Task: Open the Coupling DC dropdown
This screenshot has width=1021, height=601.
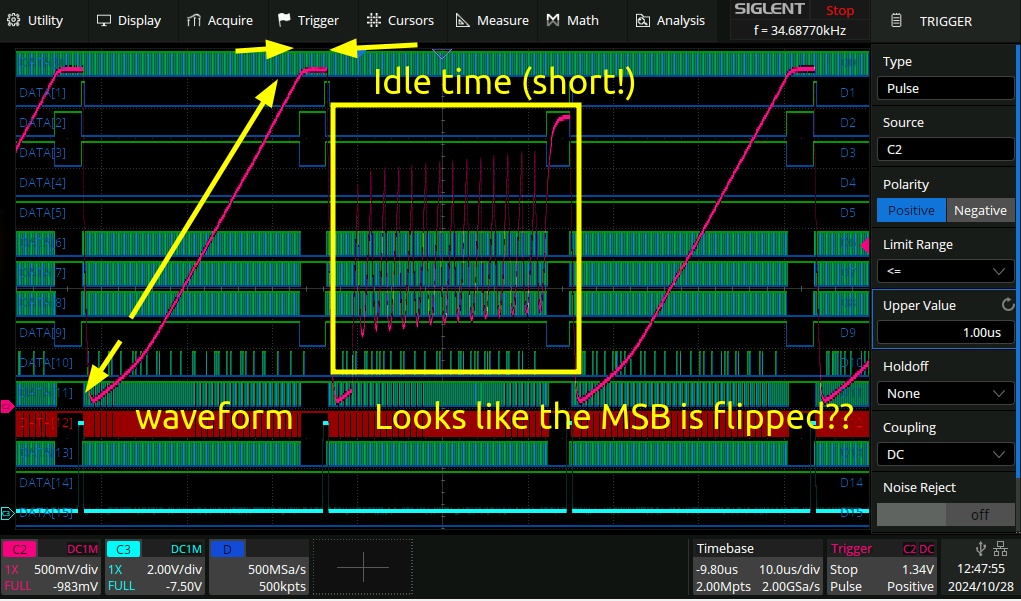Action: pos(945,454)
